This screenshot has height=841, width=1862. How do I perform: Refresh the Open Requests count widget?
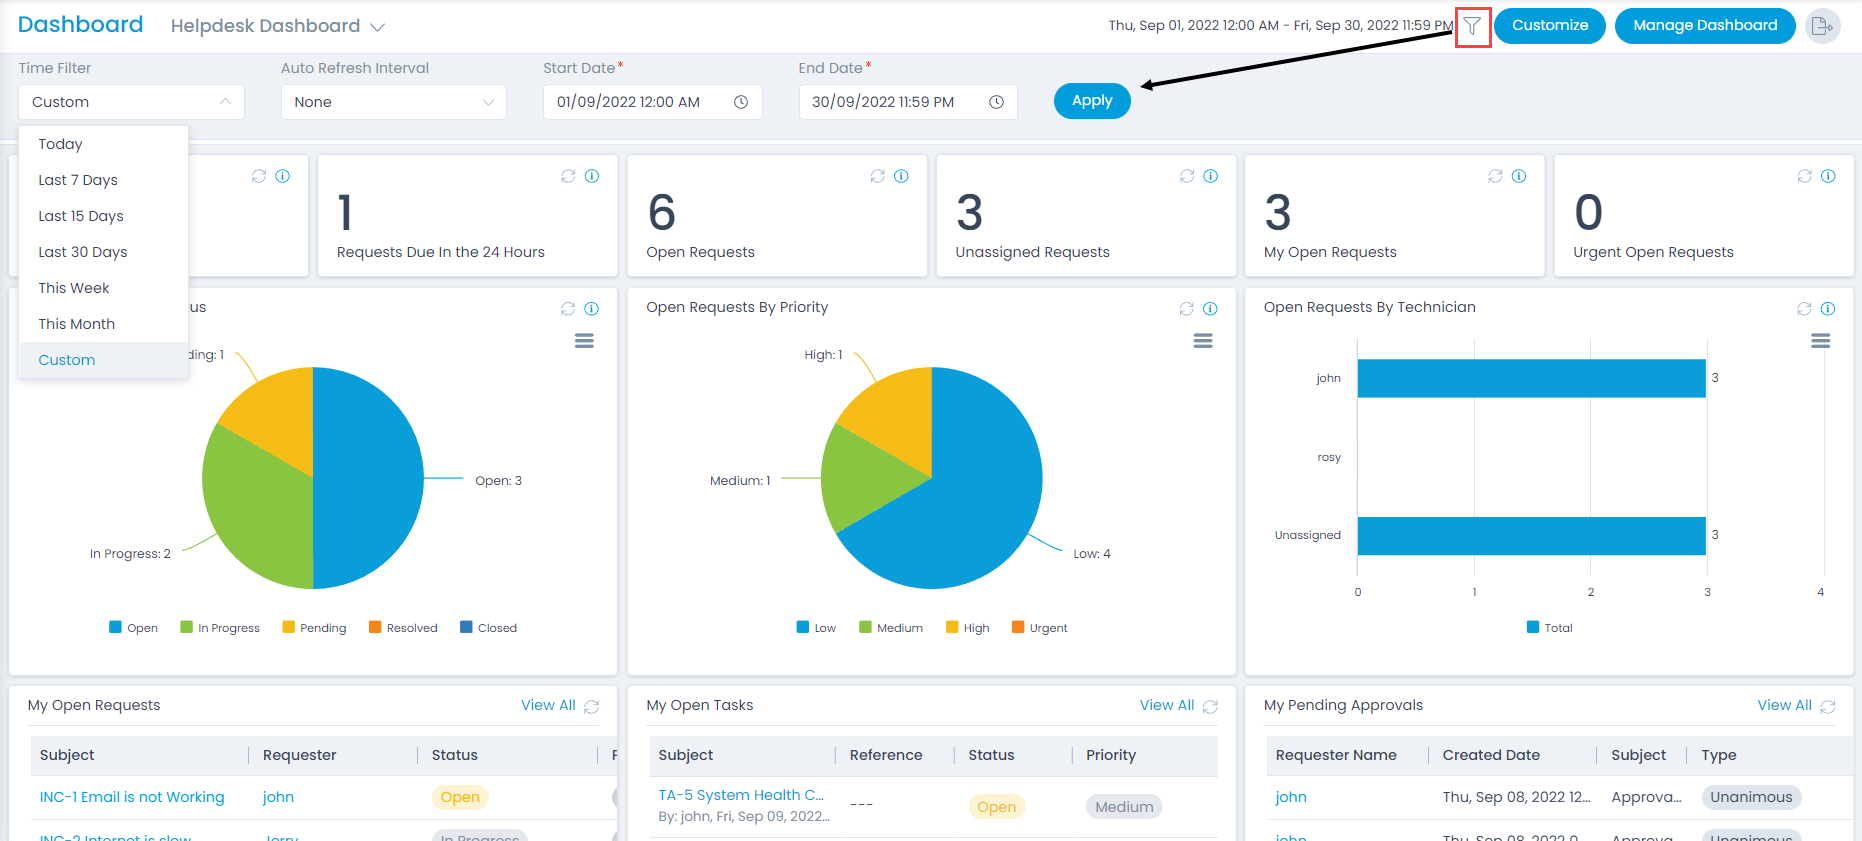pyautogui.click(x=877, y=176)
